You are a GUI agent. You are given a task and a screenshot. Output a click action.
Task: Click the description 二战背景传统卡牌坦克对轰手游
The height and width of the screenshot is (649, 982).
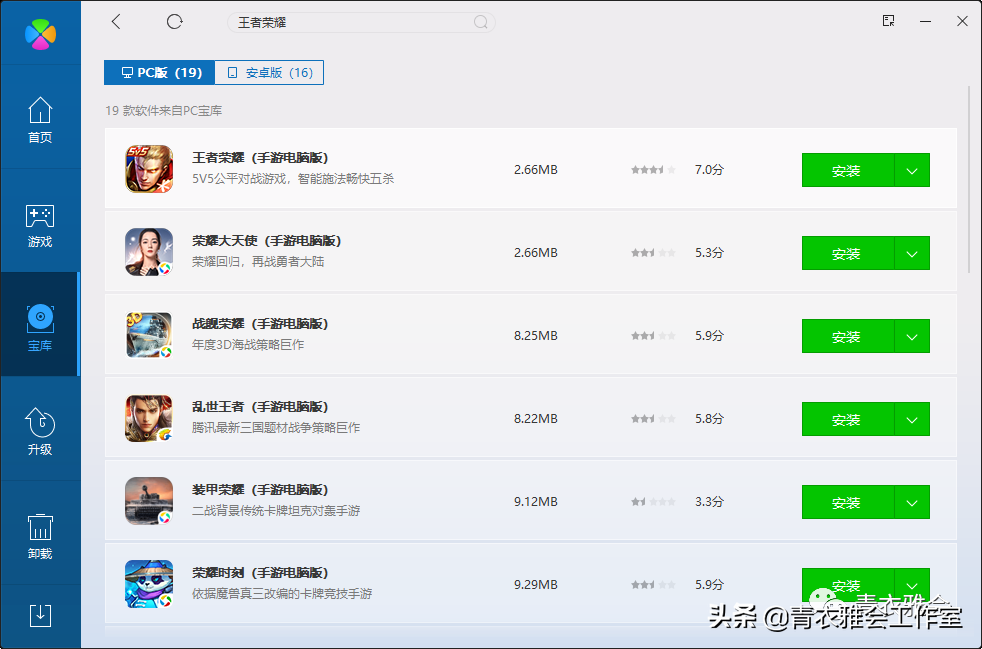(x=276, y=511)
